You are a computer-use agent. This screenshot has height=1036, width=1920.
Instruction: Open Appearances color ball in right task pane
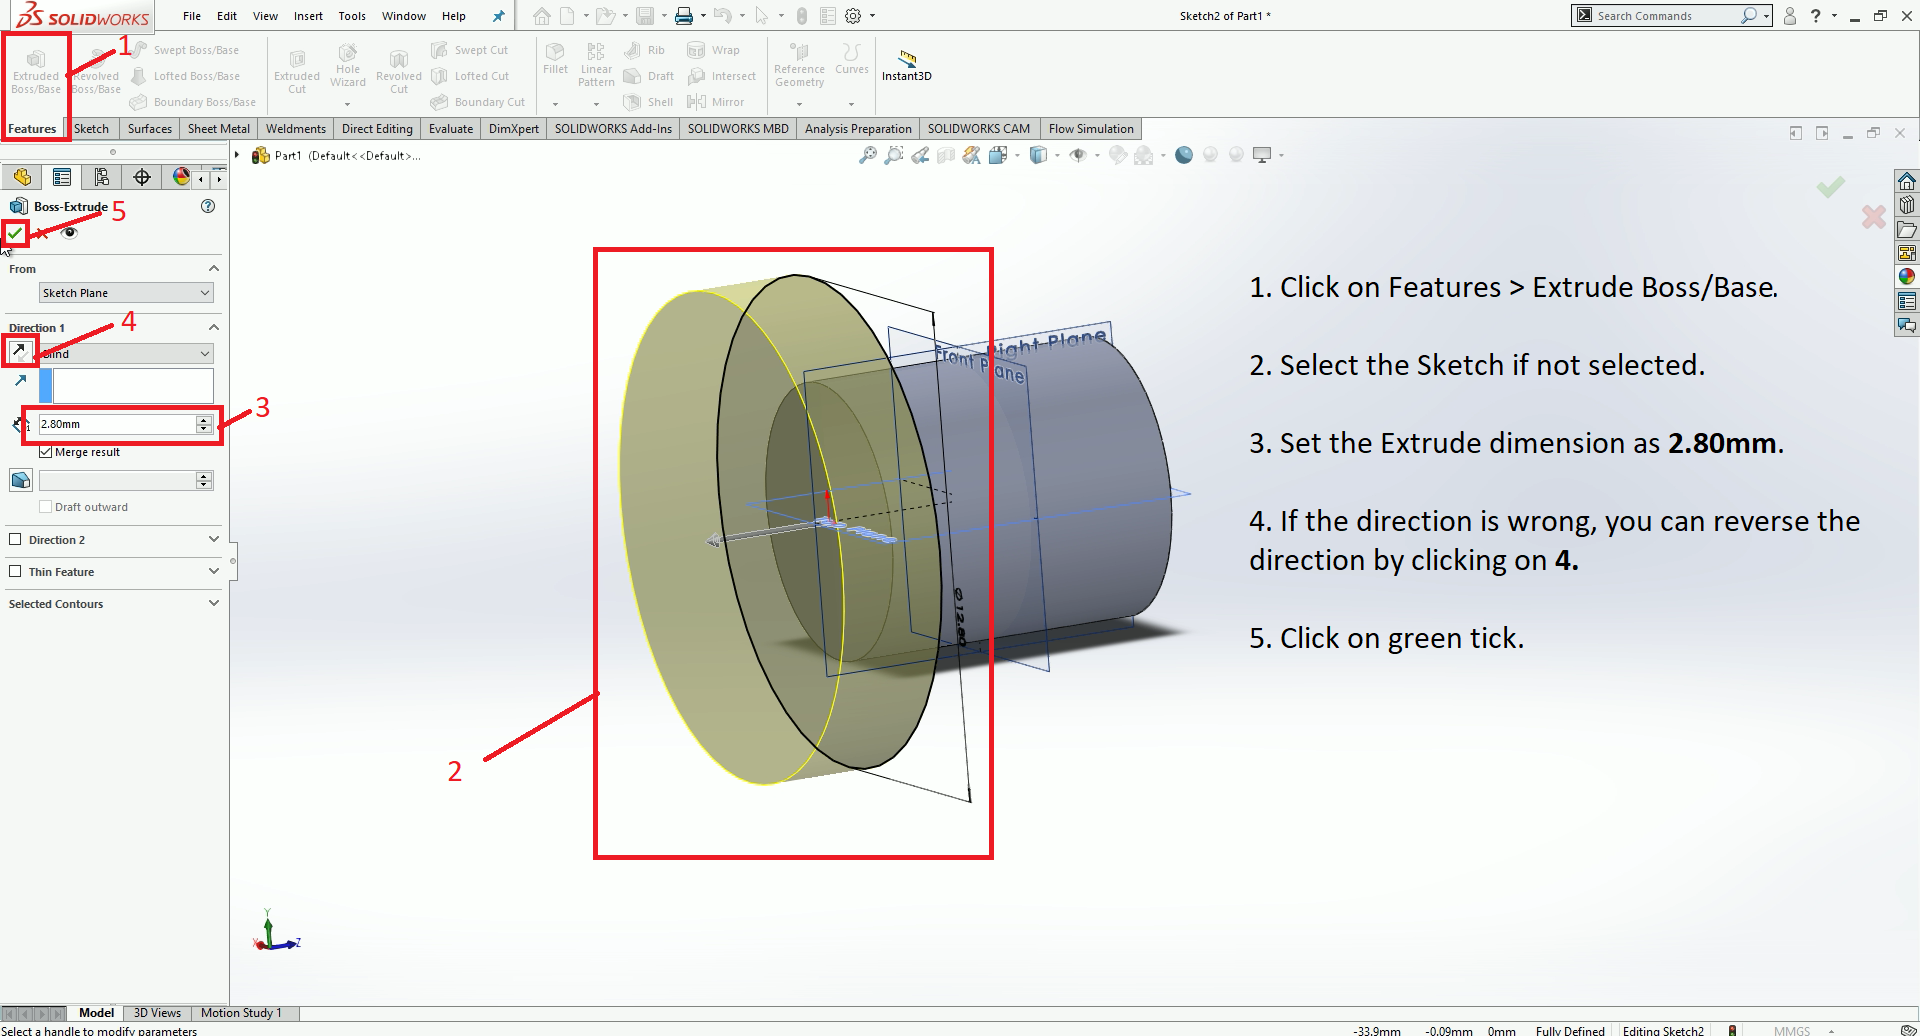point(1907,277)
